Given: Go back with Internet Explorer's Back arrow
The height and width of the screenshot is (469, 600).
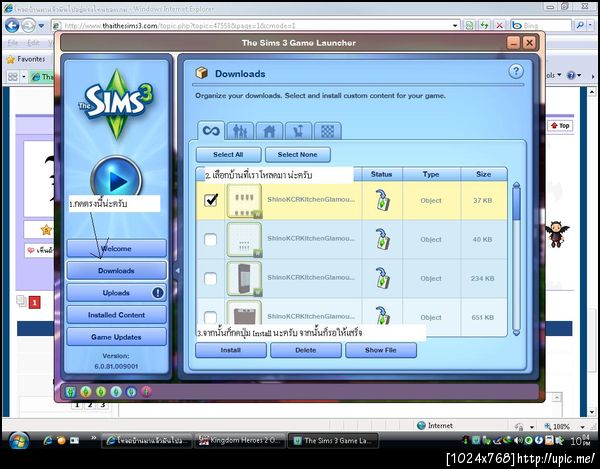Looking at the screenshot, I should [12, 26].
